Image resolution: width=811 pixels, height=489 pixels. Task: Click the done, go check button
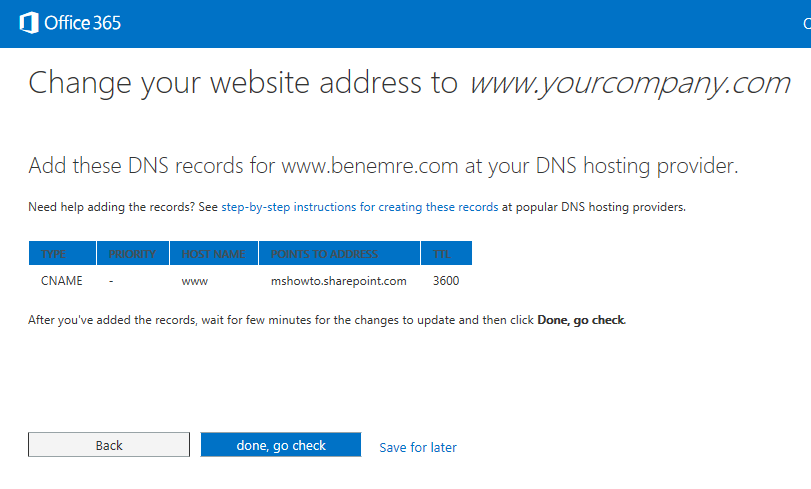pos(281,445)
